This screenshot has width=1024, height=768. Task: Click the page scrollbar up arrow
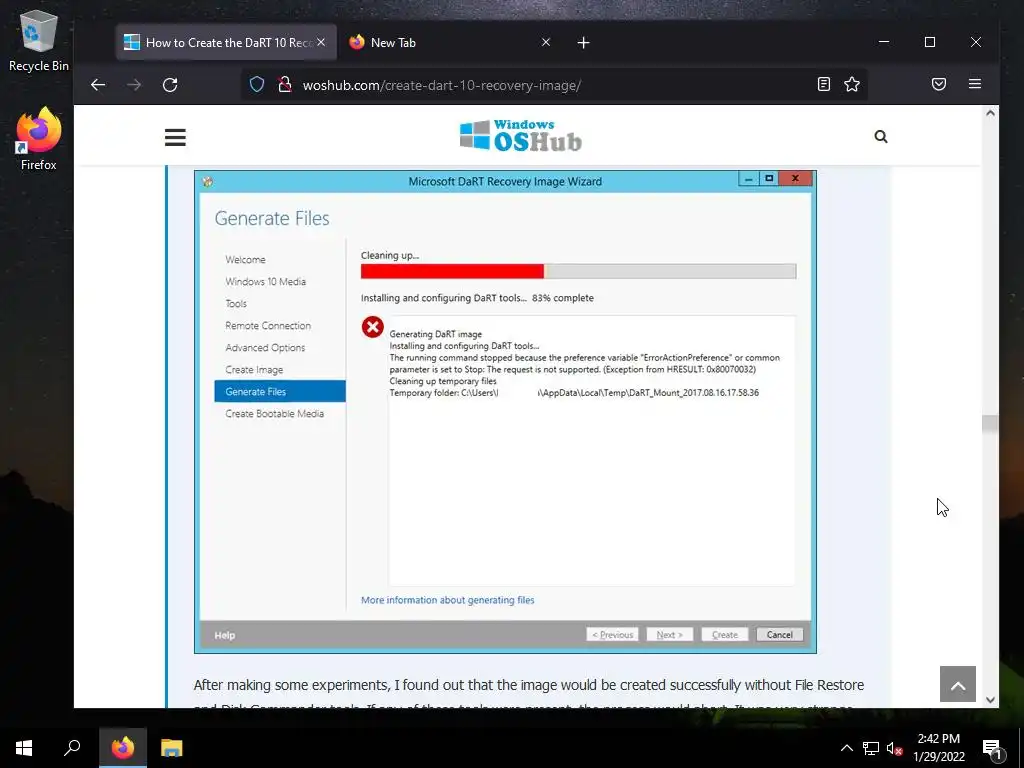click(990, 113)
